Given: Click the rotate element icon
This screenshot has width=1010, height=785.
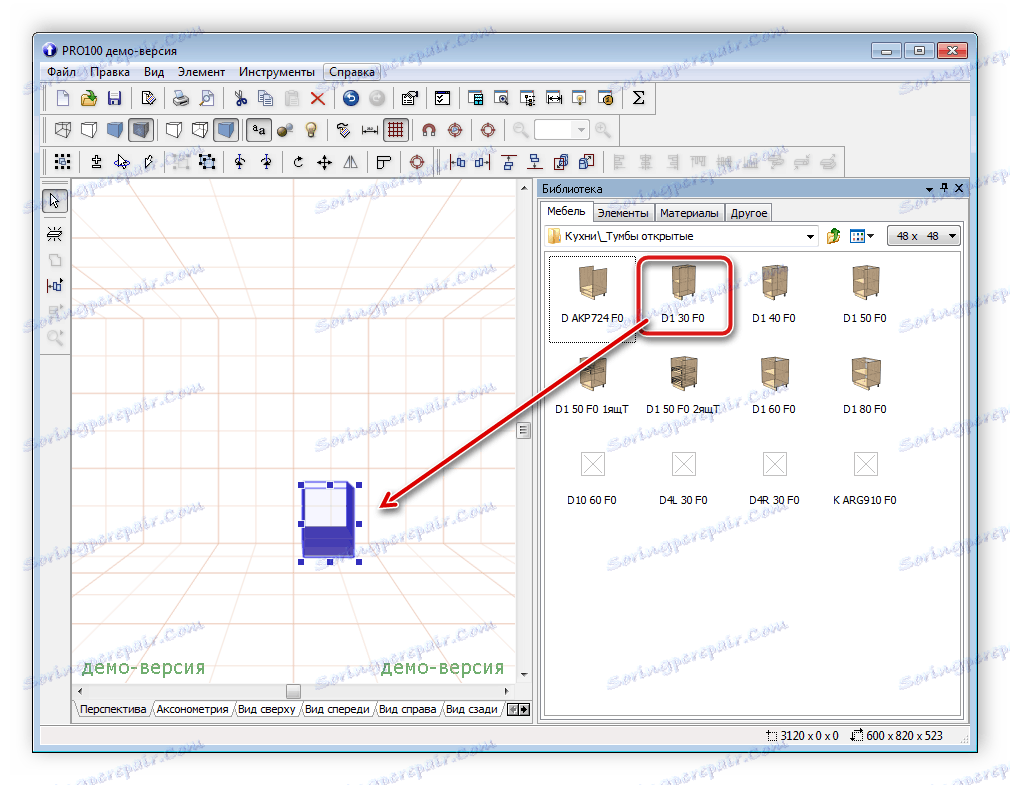Looking at the screenshot, I should pos(298,162).
